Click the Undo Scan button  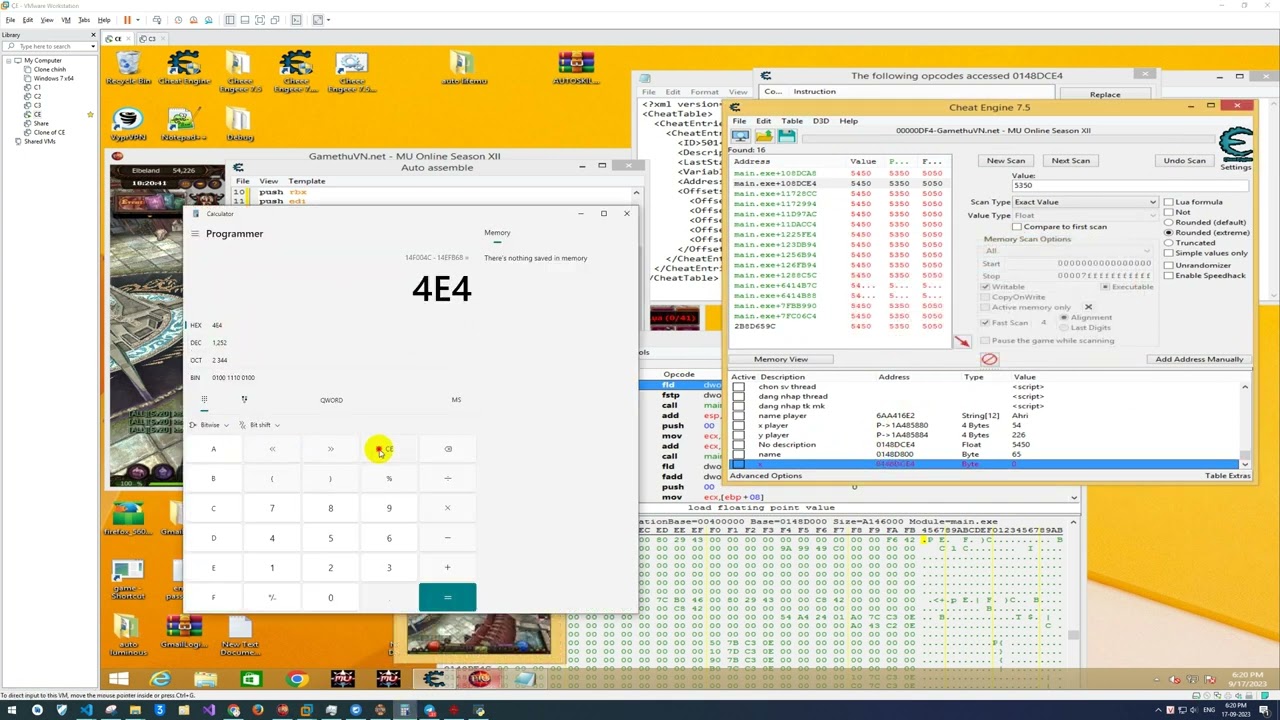(x=1184, y=161)
